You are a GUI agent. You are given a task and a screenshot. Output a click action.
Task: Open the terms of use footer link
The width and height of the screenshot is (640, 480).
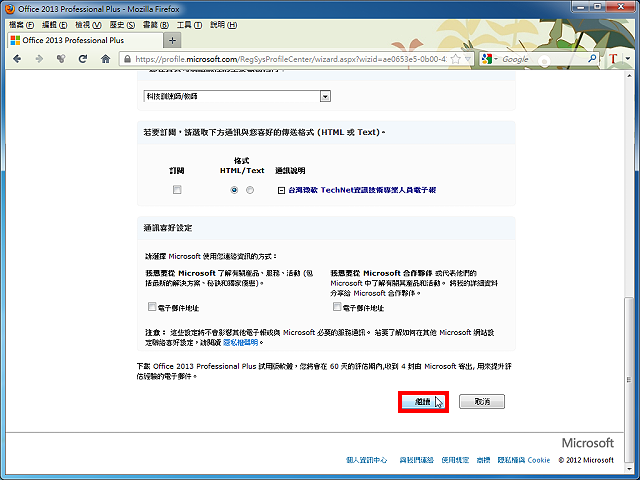[x=455, y=460]
